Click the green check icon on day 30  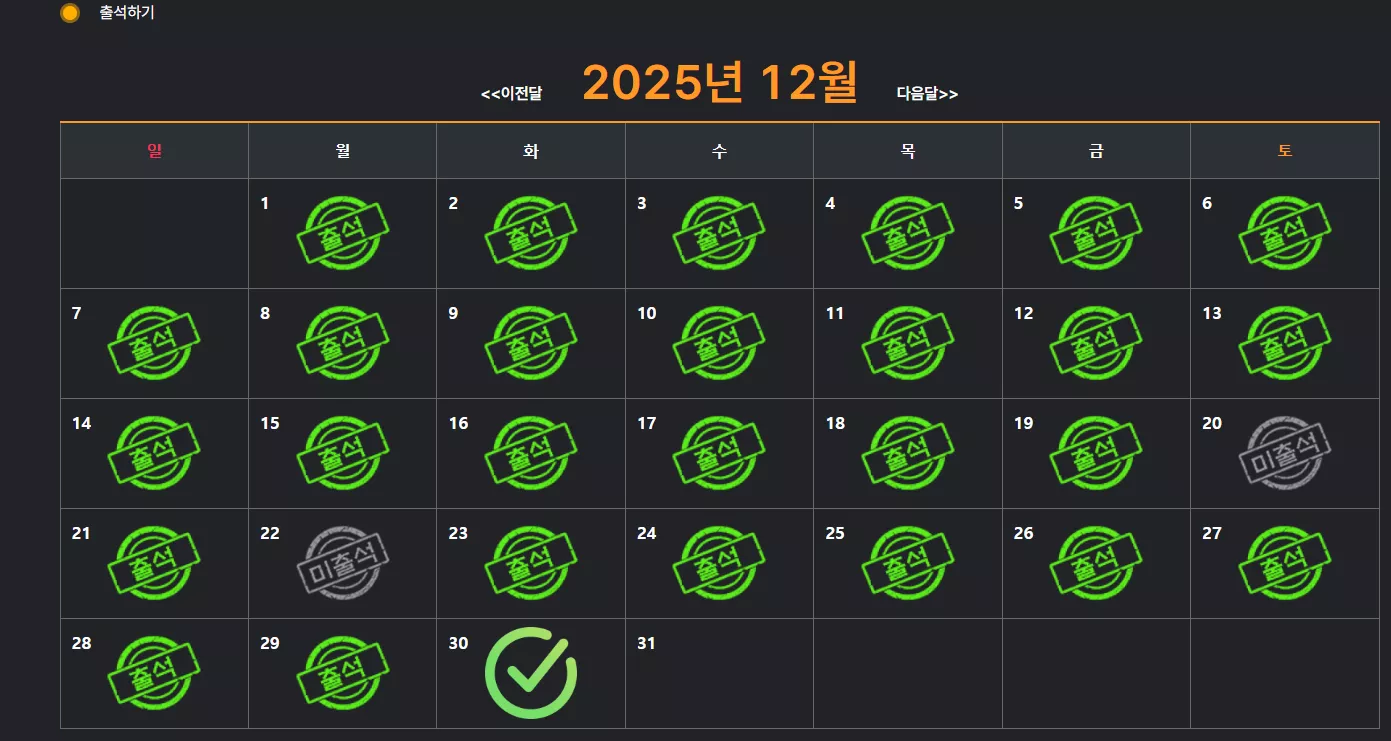[531, 673]
